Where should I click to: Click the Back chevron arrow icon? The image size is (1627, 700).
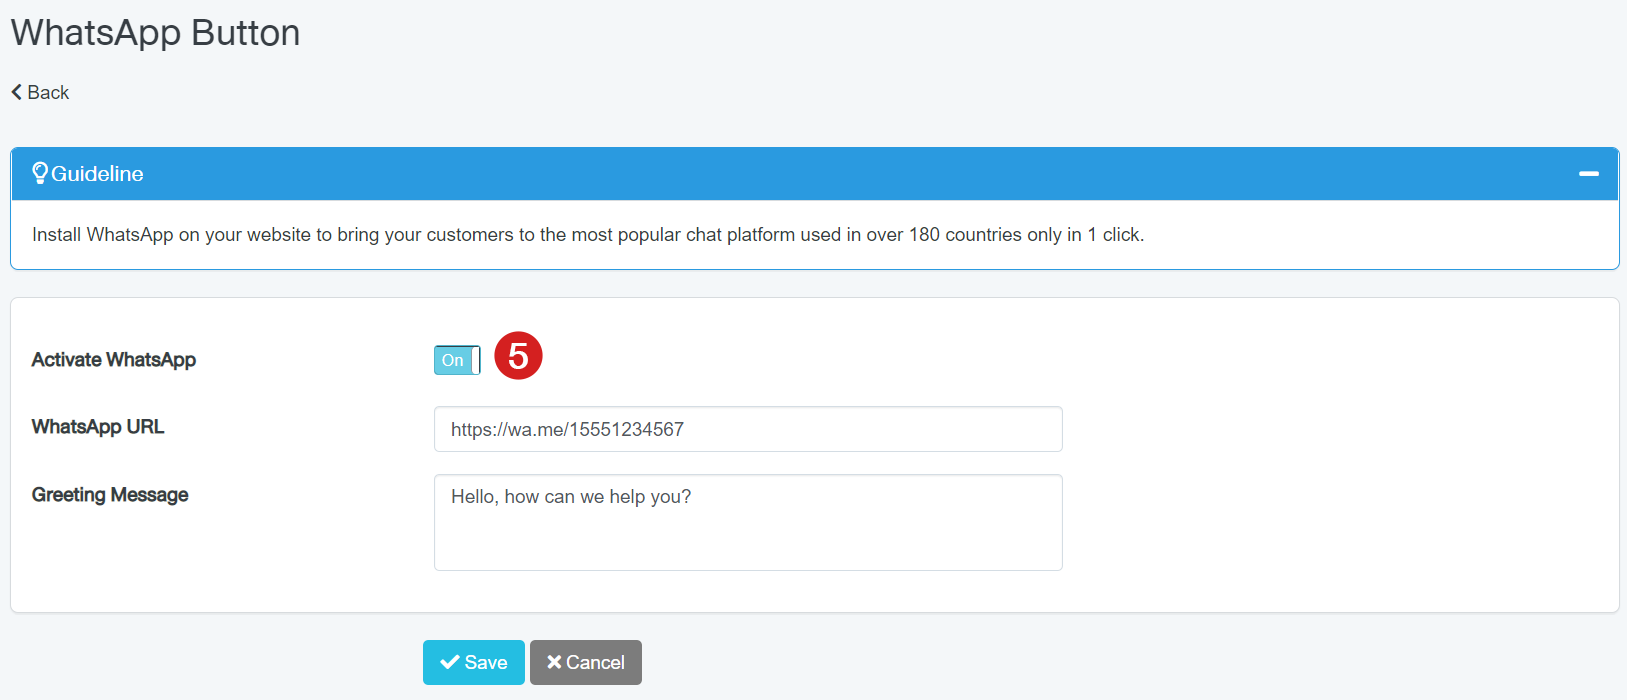point(17,92)
